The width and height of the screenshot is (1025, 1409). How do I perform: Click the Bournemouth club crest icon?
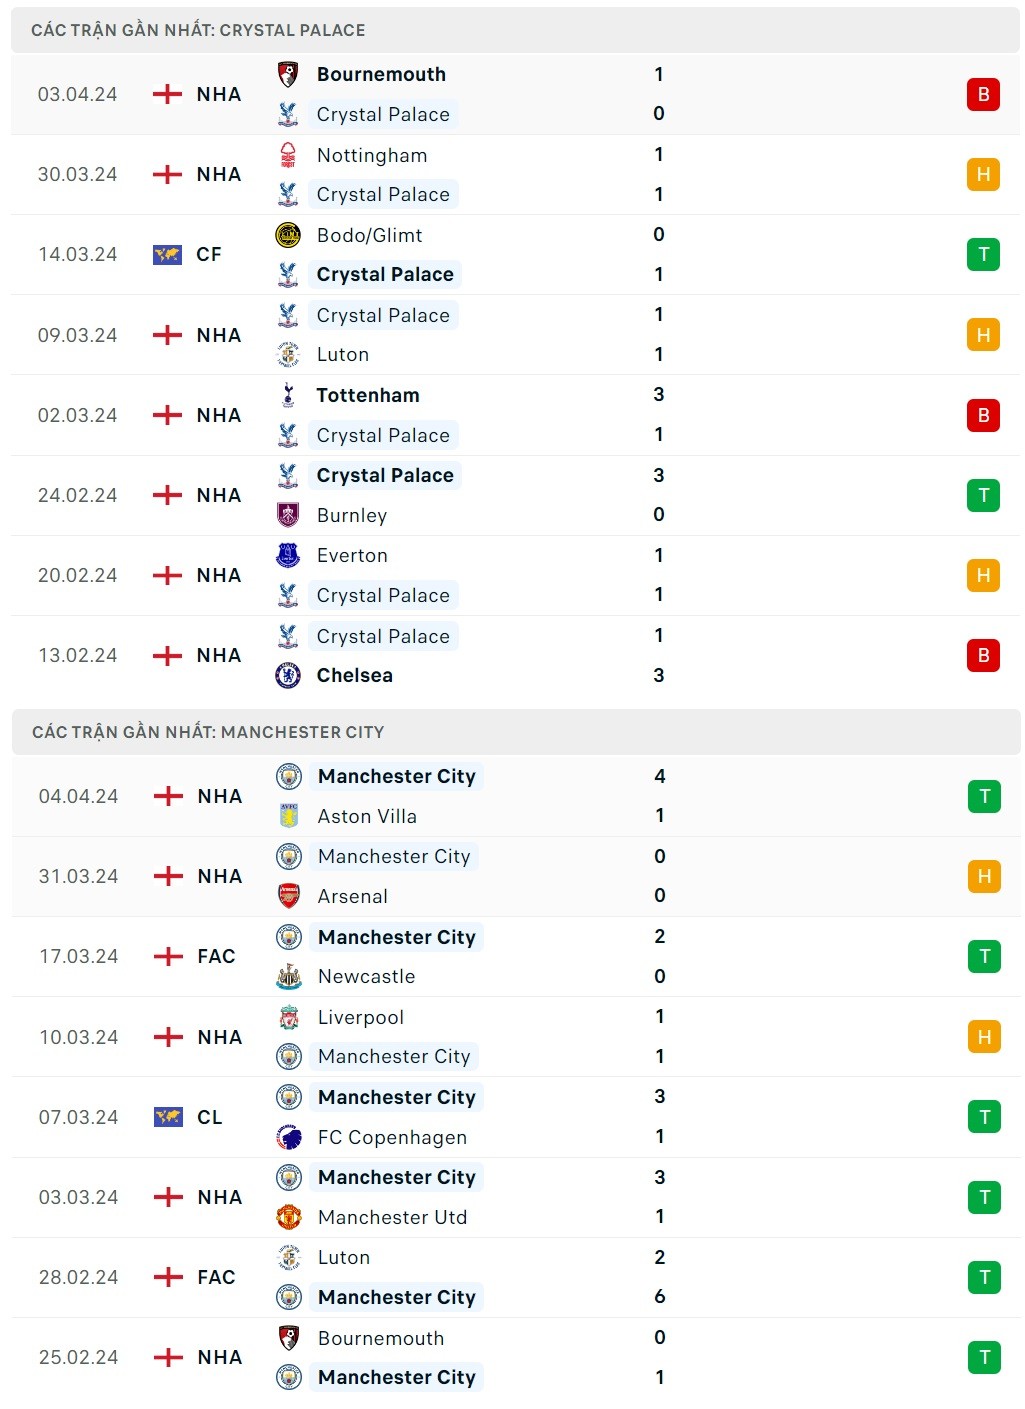click(x=288, y=74)
